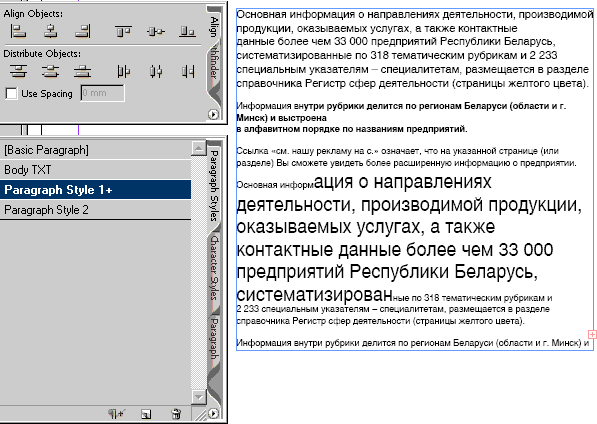597x424 pixels.
Task: Distribute right edges of objects
Action: tap(188, 71)
